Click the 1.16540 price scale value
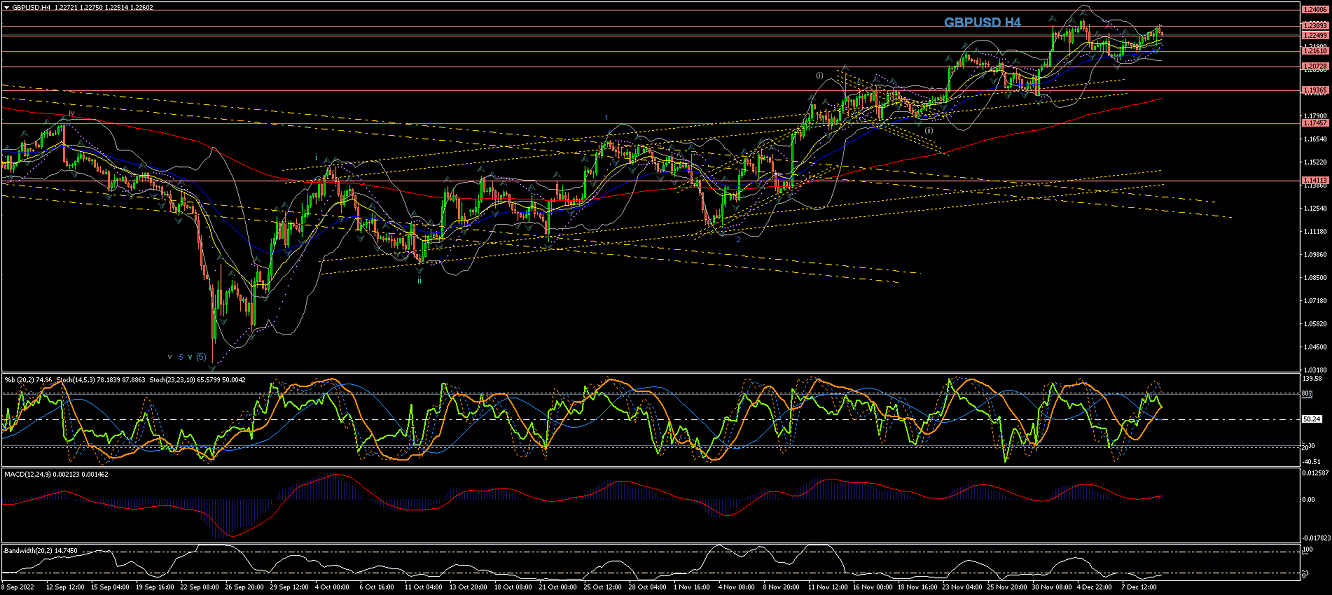Viewport: 1332px width, 595px height. coord(1314,138)
